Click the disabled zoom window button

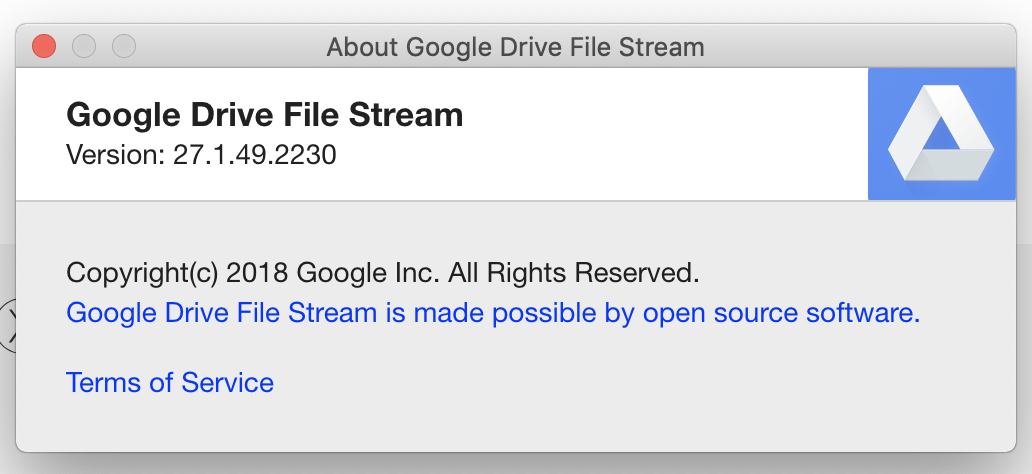pyautogui.click(x=123, y=46)
